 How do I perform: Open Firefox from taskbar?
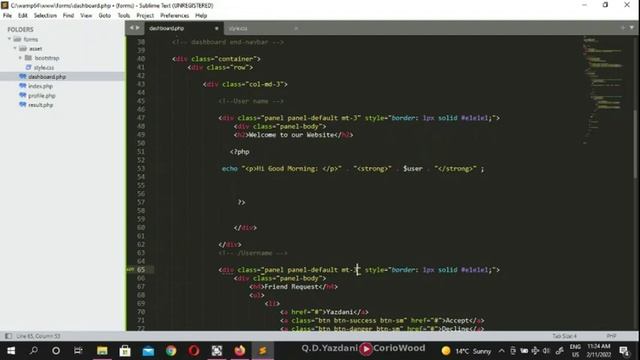click(x=240, y=351)
